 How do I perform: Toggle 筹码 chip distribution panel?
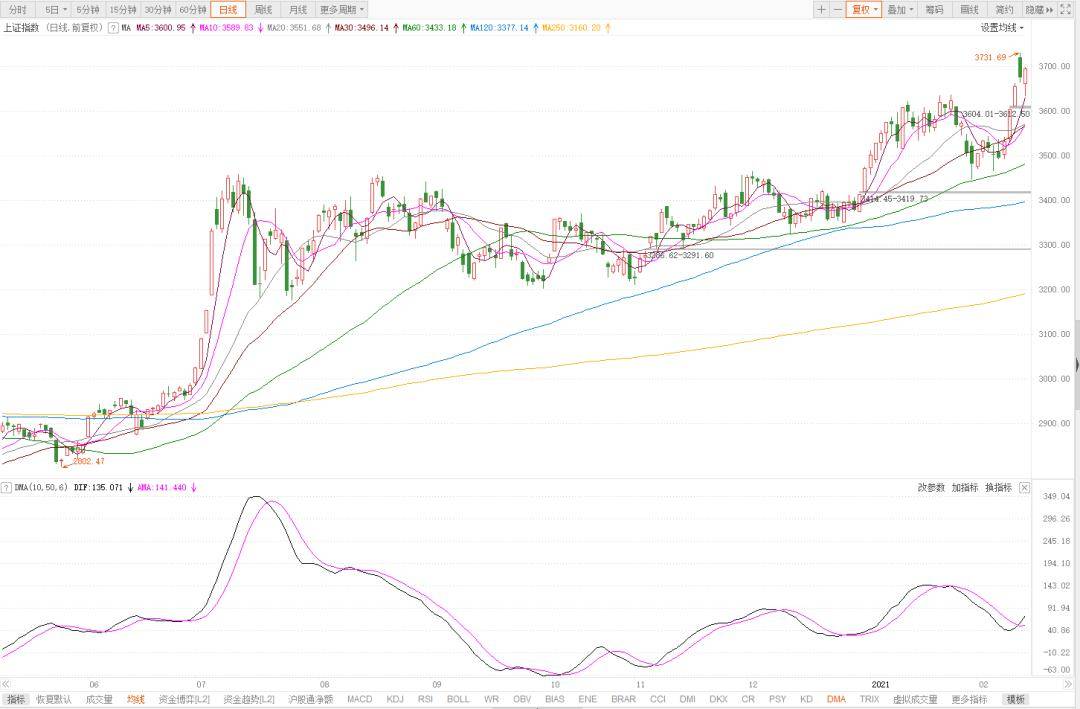click(x=934, y=10)
